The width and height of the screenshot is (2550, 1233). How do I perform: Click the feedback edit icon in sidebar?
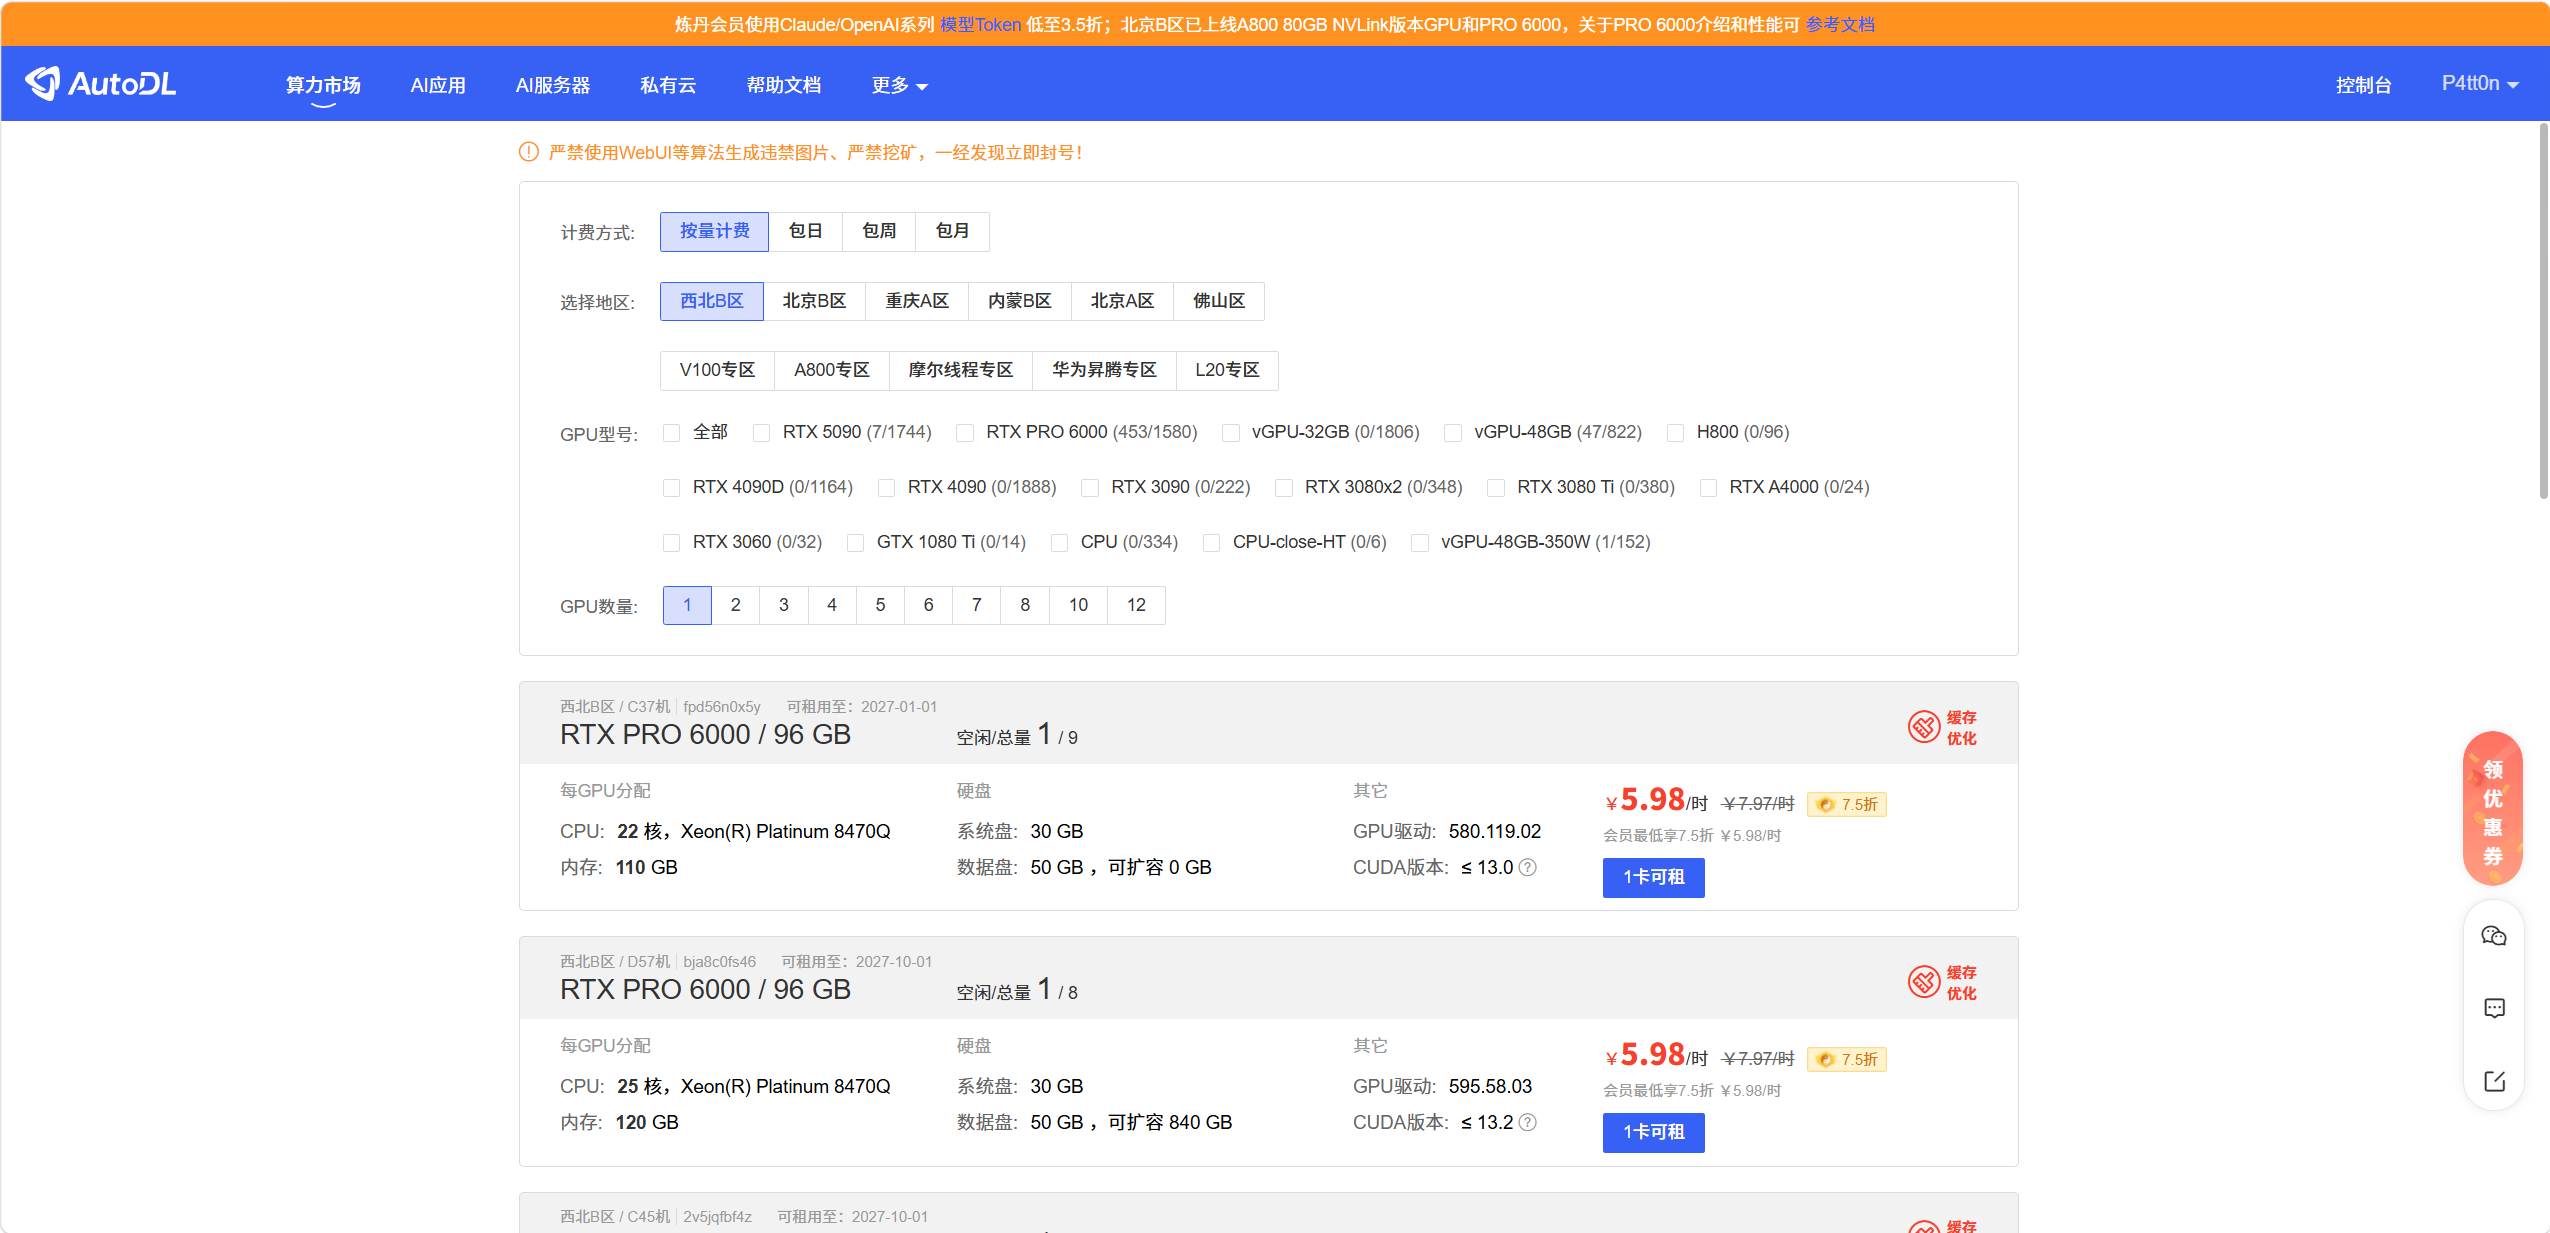pos(2494,1081)
